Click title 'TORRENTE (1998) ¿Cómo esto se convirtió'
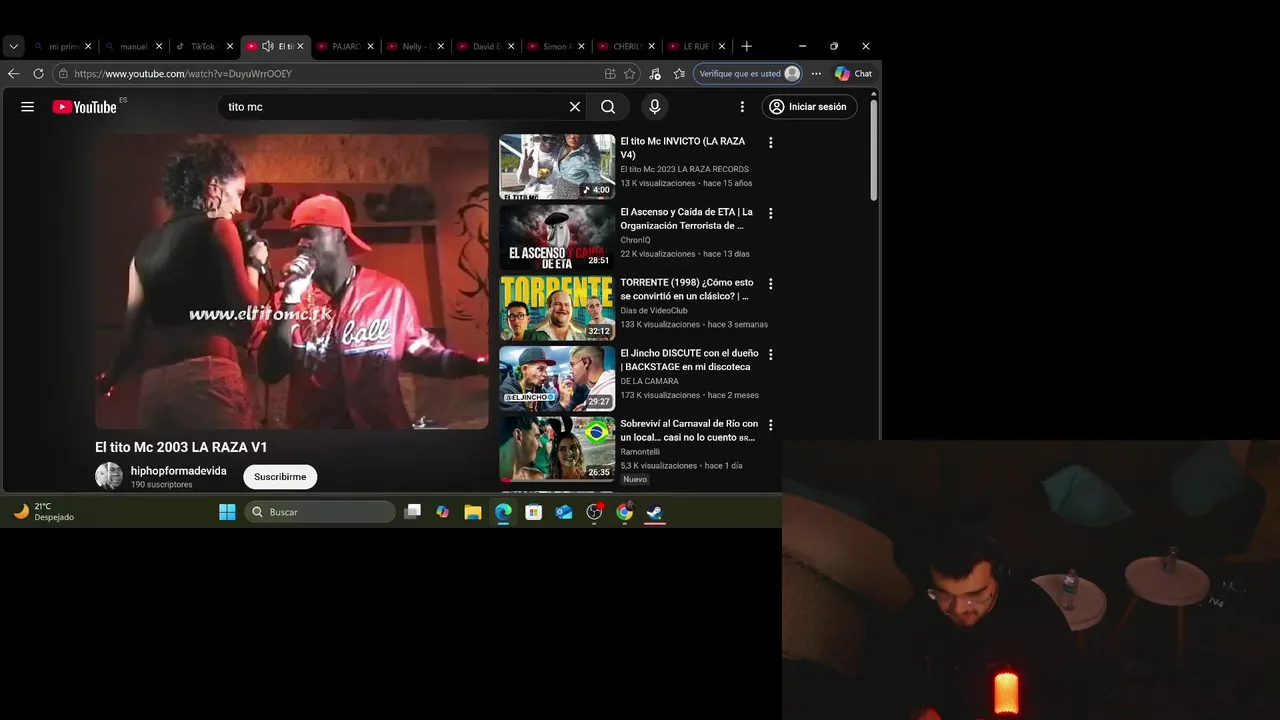Viewport: 1280px width, 720px height. tap(687, 289)
